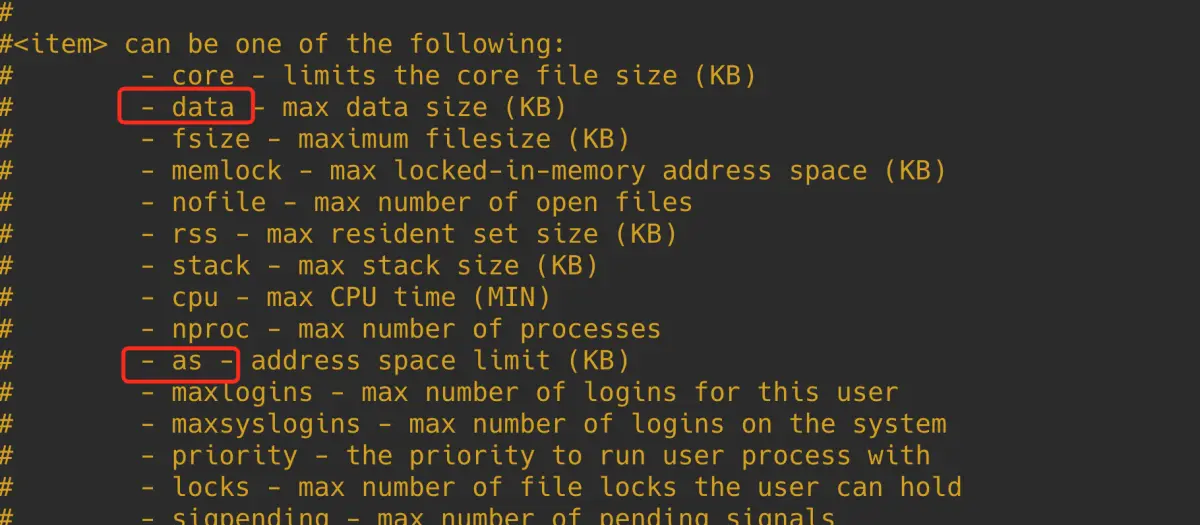Select the 'rss' item text
The height and width of the screenshot is (525, 1200).
(x=195, y=235)
